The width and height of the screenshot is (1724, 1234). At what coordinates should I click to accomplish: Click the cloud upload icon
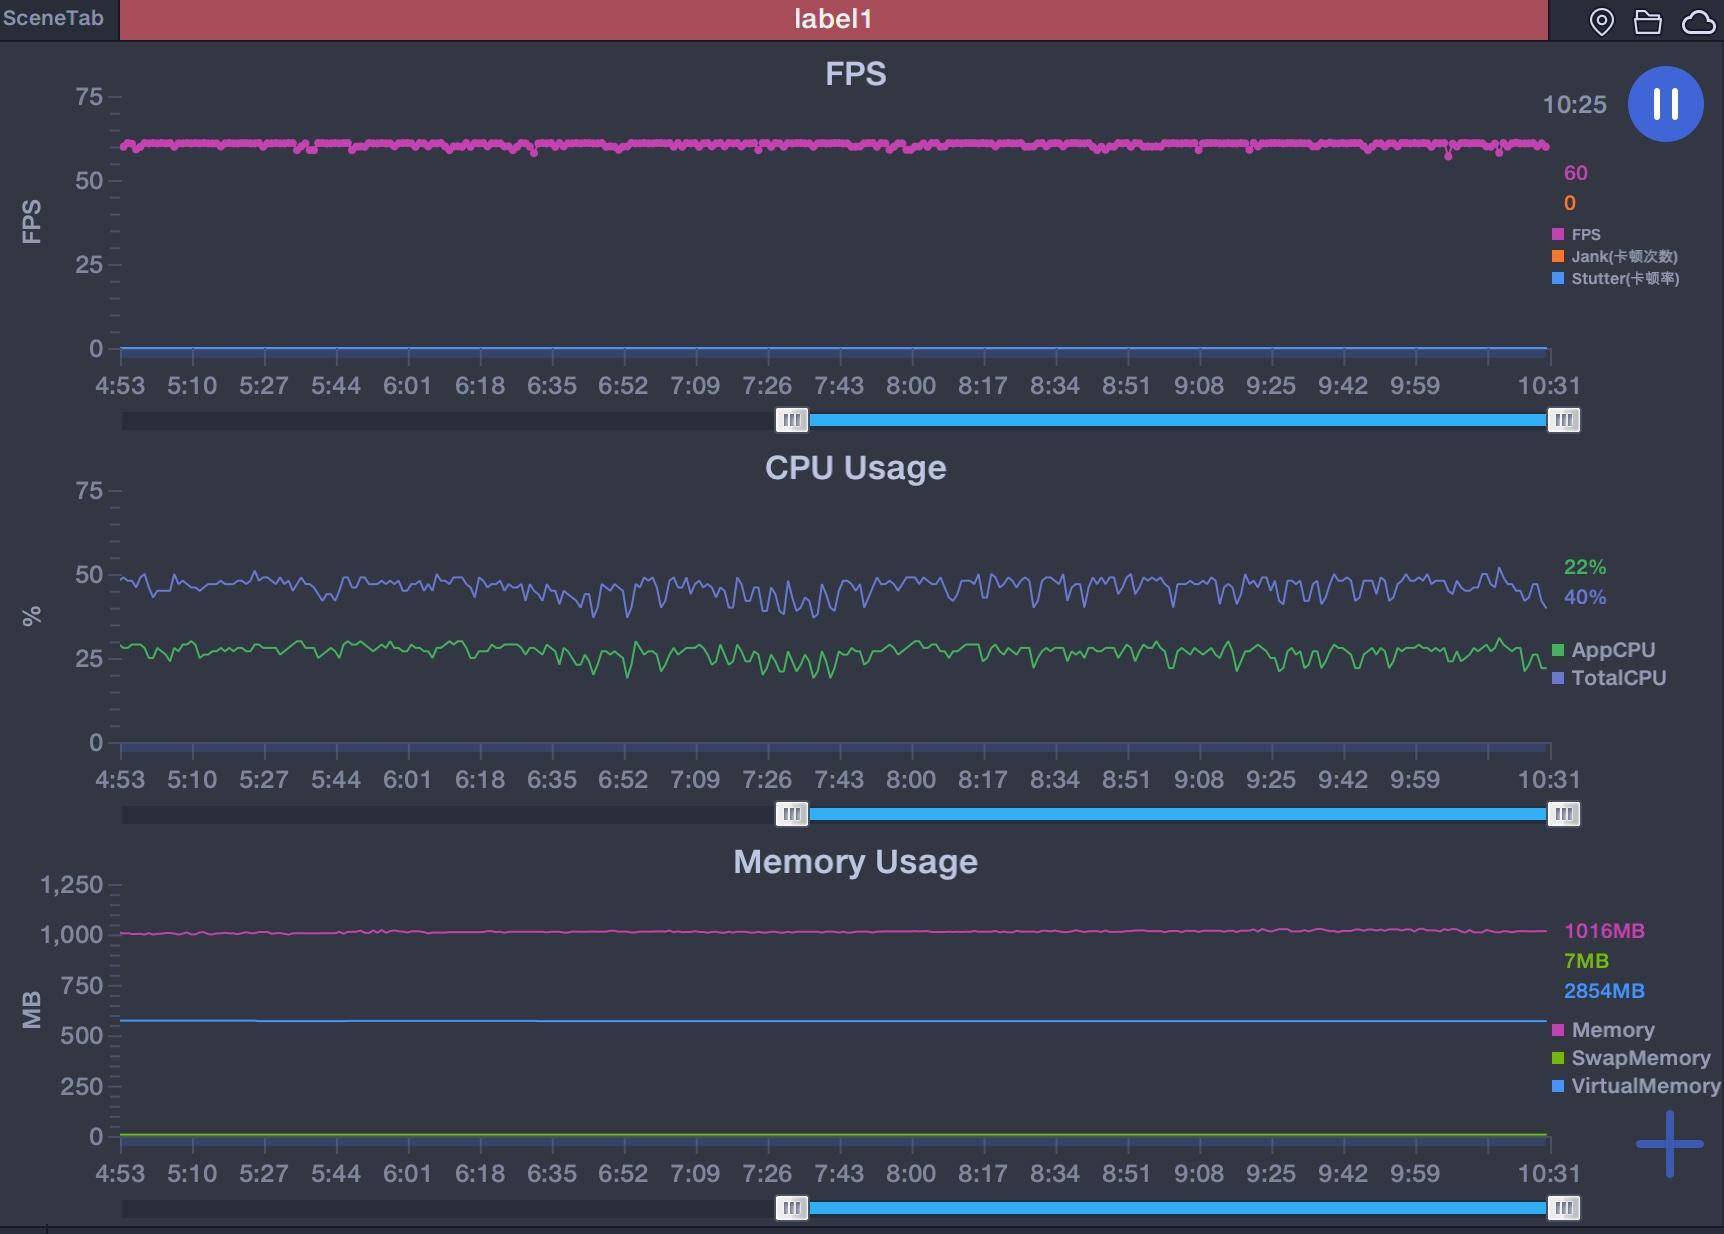point(1698,21)
